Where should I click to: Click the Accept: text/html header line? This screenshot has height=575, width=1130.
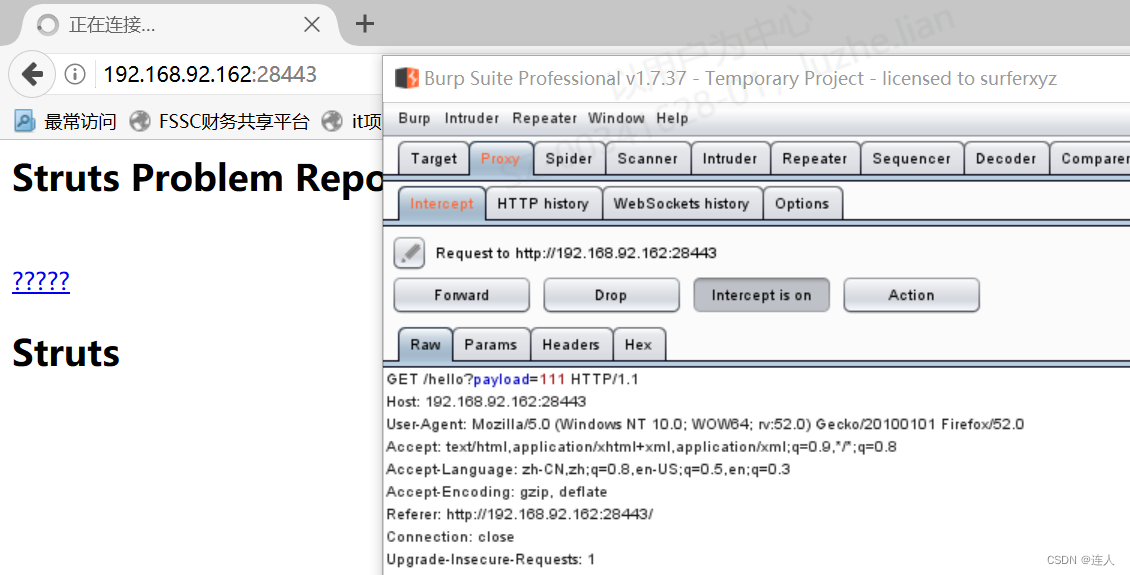641,447
